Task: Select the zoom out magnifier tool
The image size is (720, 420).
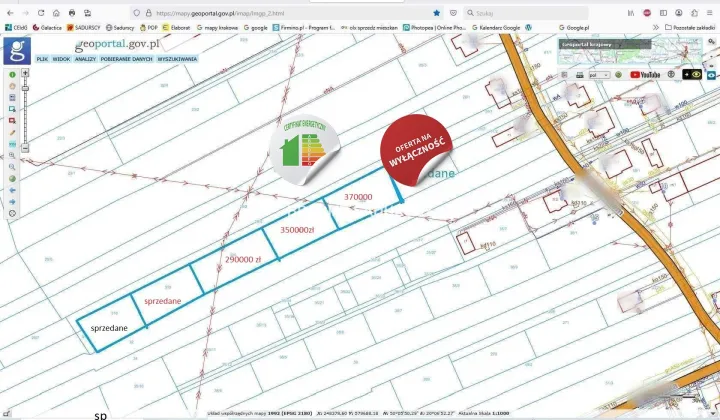Action: coord(12,167)
